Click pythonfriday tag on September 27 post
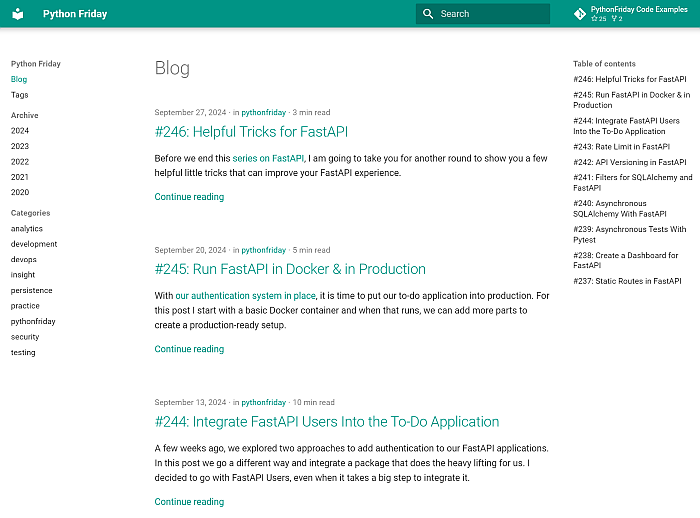 click(263, 113)
